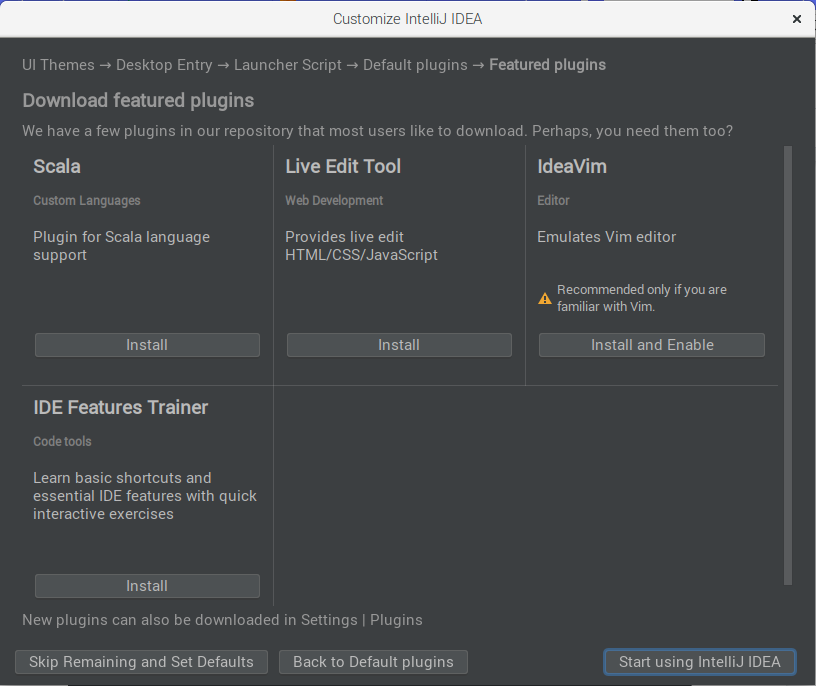
Task: Close the Customize IntelliJ IDEA dialog
Action: click(x=796, y=19)
